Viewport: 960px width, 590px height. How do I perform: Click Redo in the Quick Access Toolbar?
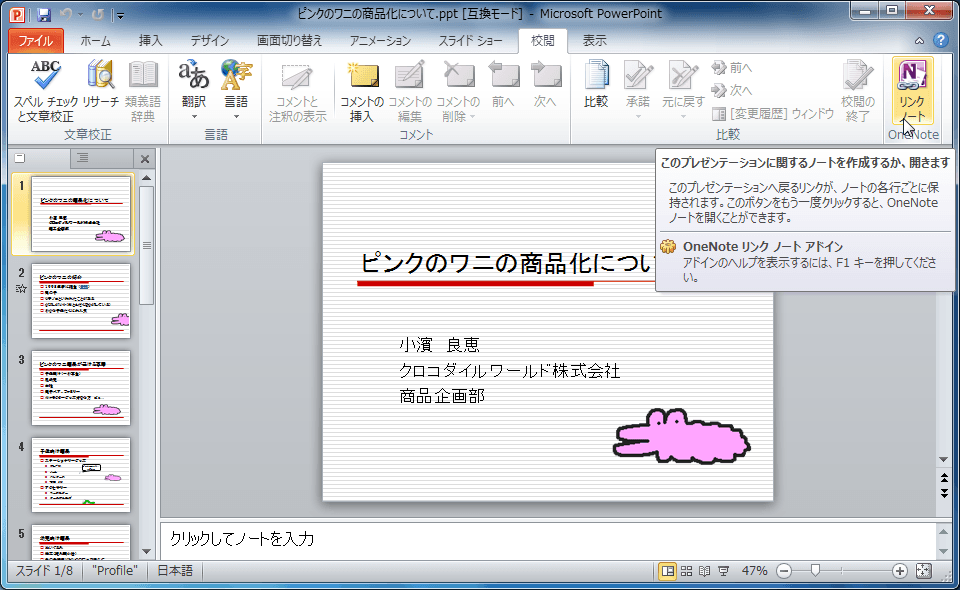coord(97,14)
